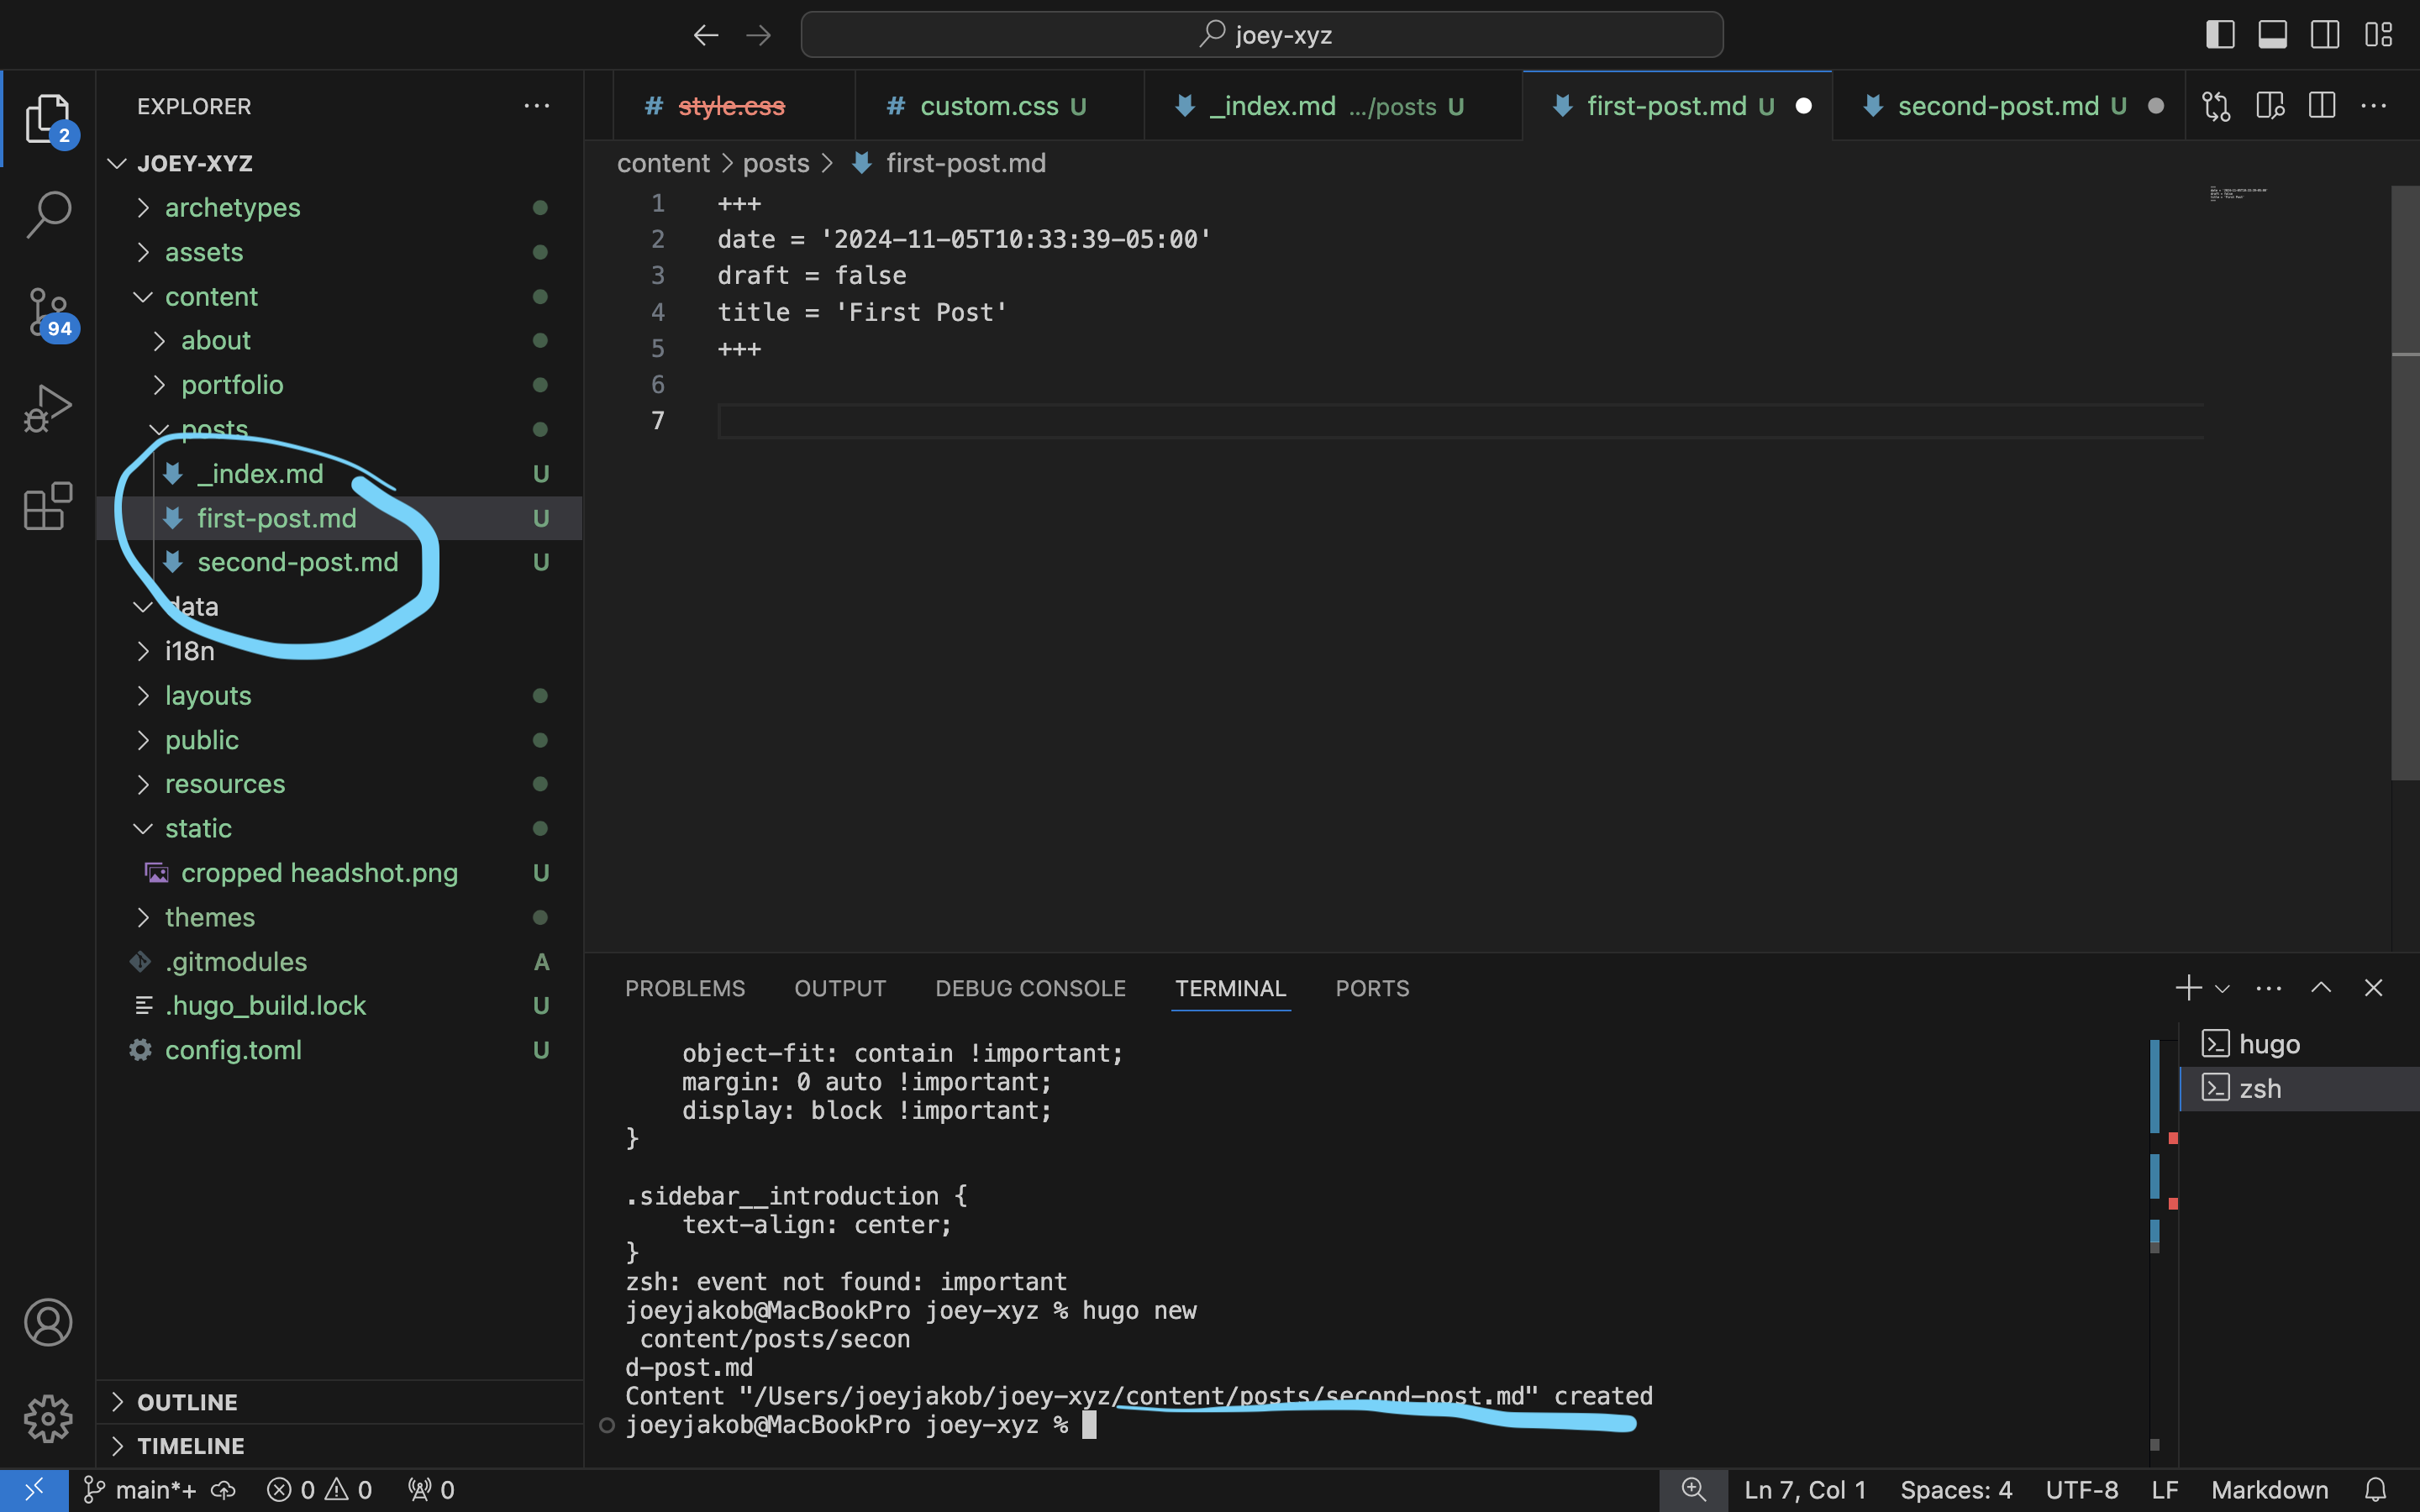Click the Open Preview to the Side icon
The width and height of the screenshot is (2420, 1512).
2269,106
